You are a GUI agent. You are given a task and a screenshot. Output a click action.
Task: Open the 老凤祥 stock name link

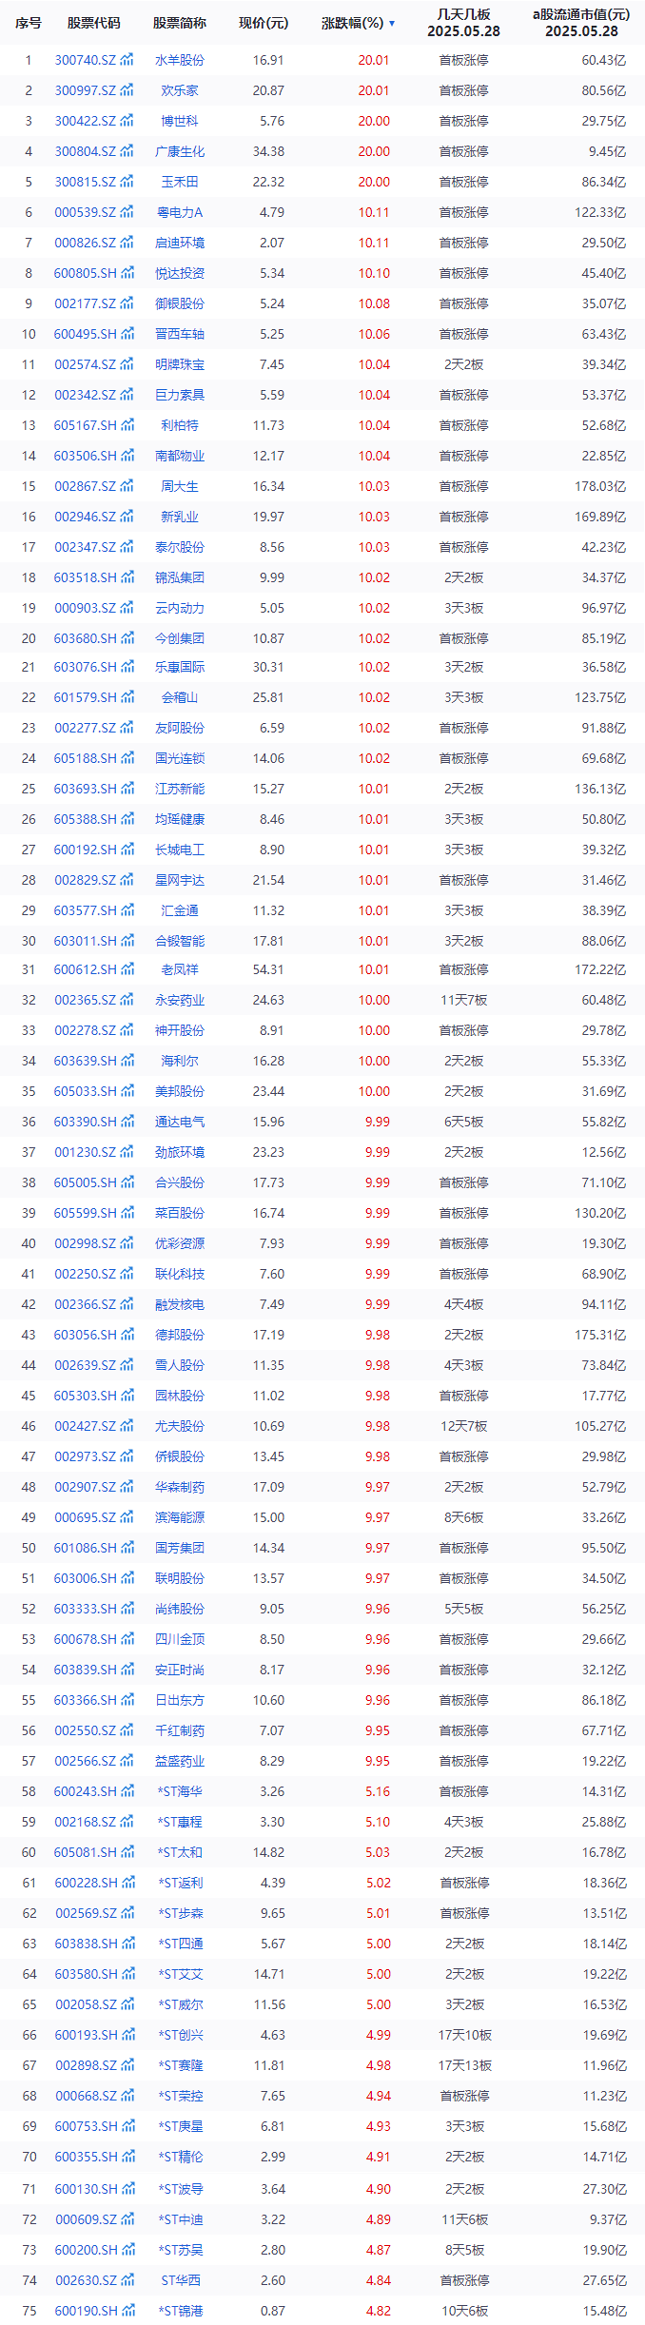tap(180, 969)
